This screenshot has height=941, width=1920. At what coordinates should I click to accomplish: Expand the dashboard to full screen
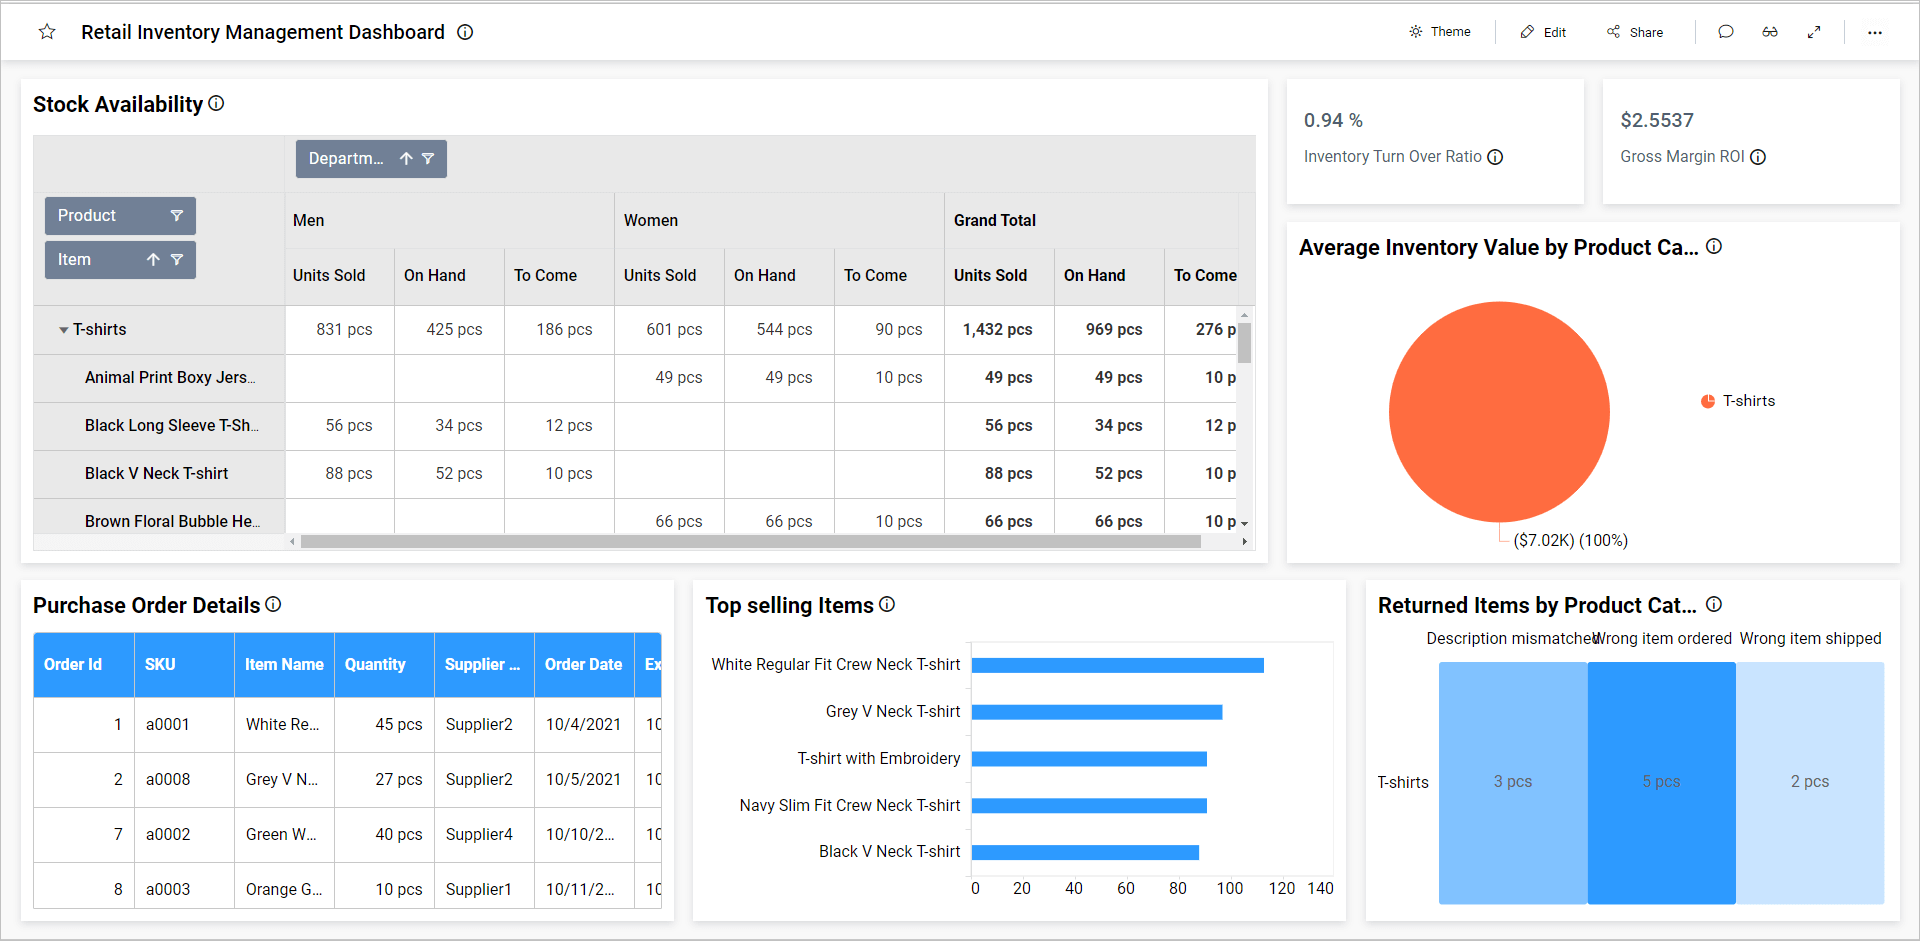[1815, 32]
